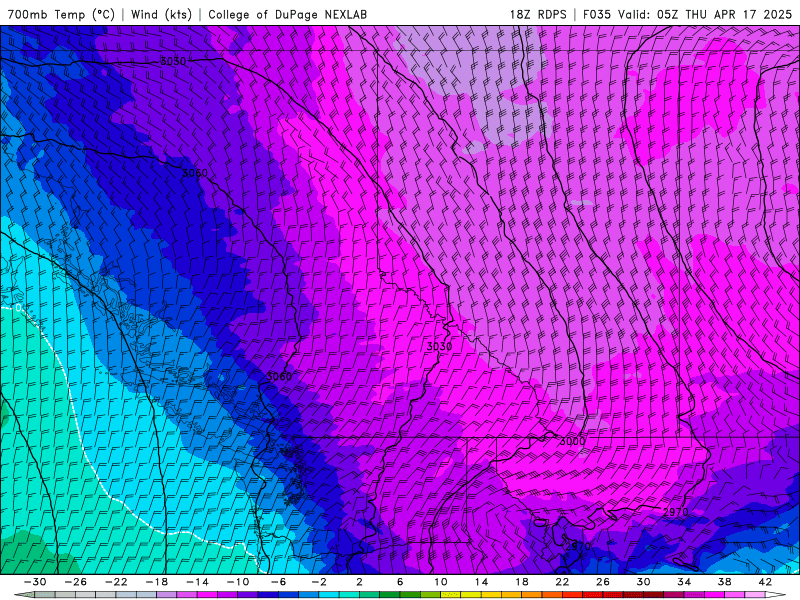Pick the -18 temperature scale value
The image size is (800, 600).
pos(157,582)
